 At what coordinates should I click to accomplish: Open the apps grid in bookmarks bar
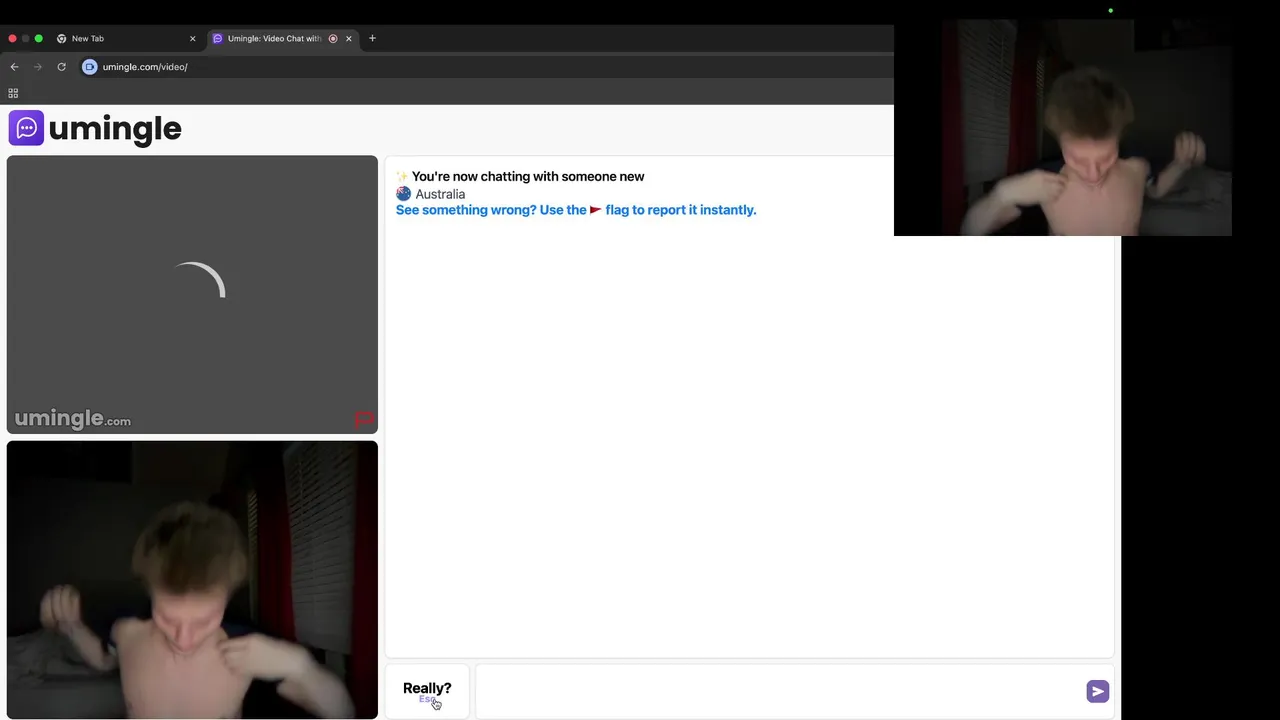[13, 93]
